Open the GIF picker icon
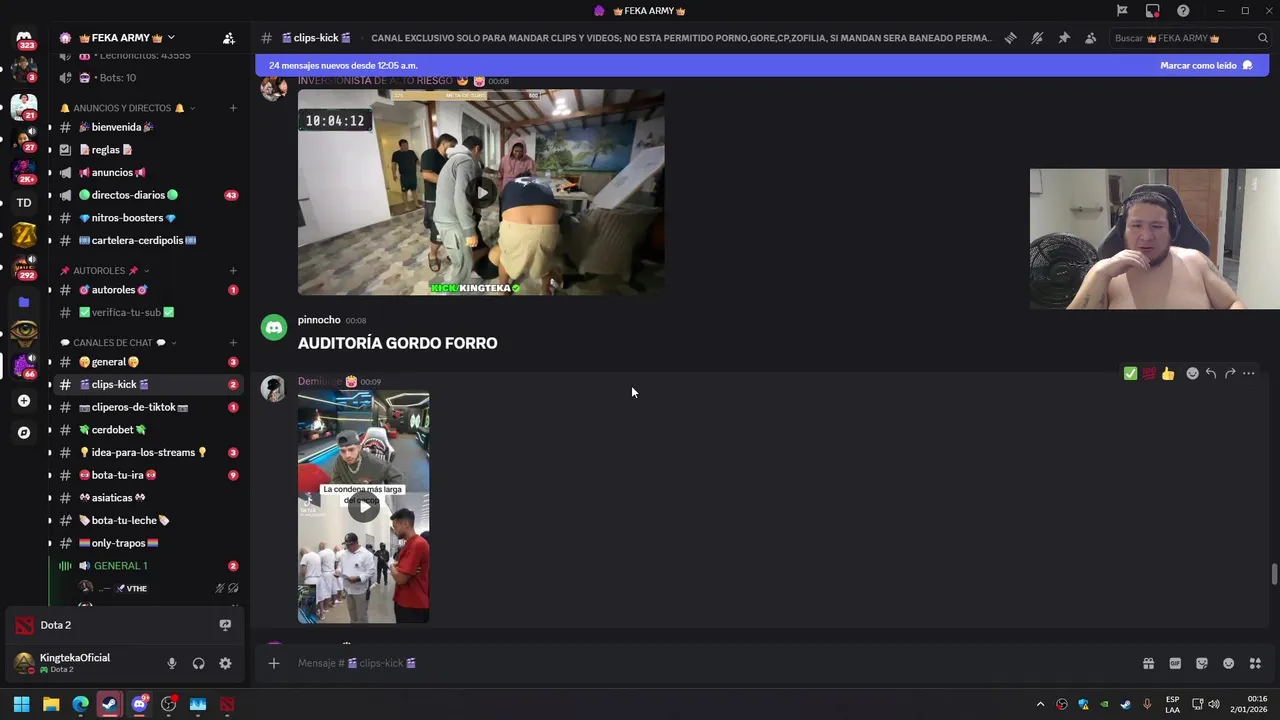Image resolution: width=1280 pixels, height=720 pixels. 1175,663
